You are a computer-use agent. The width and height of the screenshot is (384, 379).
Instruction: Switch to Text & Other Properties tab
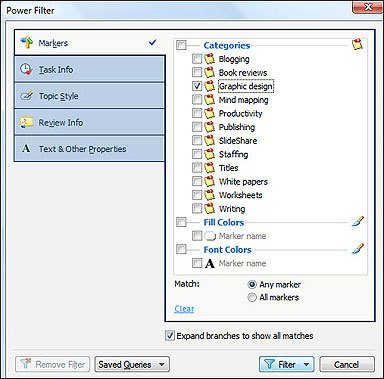pyautogui.click(x=89, y=149)
